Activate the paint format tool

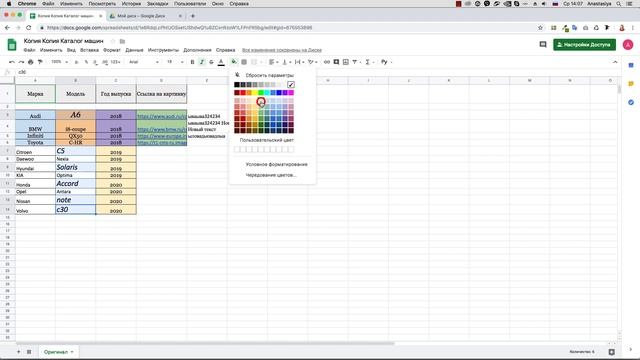point(40,62)
